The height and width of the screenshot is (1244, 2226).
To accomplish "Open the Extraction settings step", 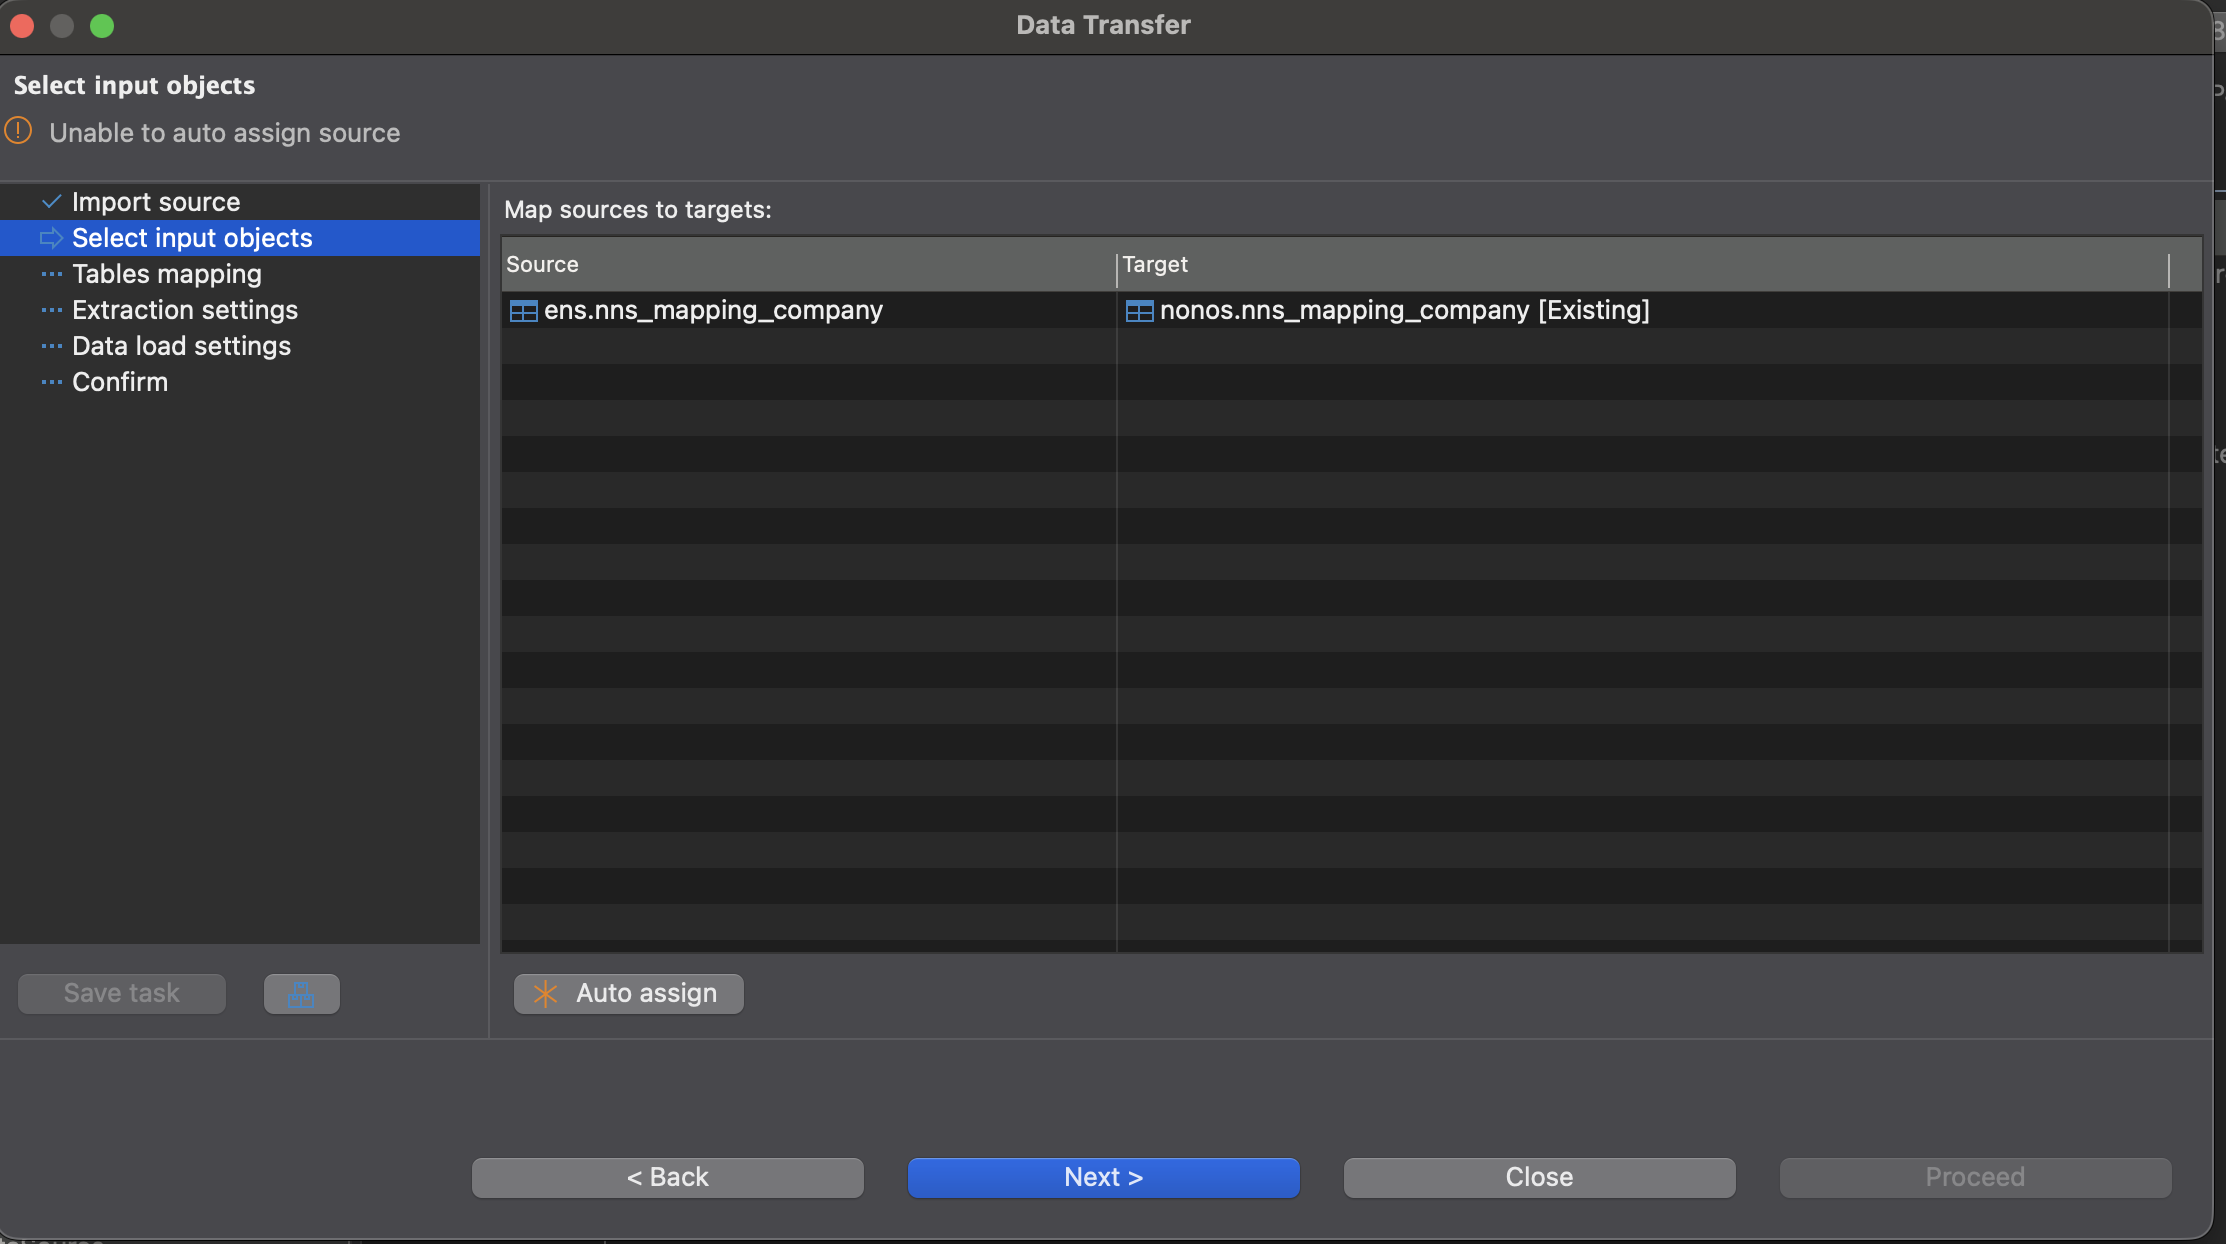I will coord(185,310).
